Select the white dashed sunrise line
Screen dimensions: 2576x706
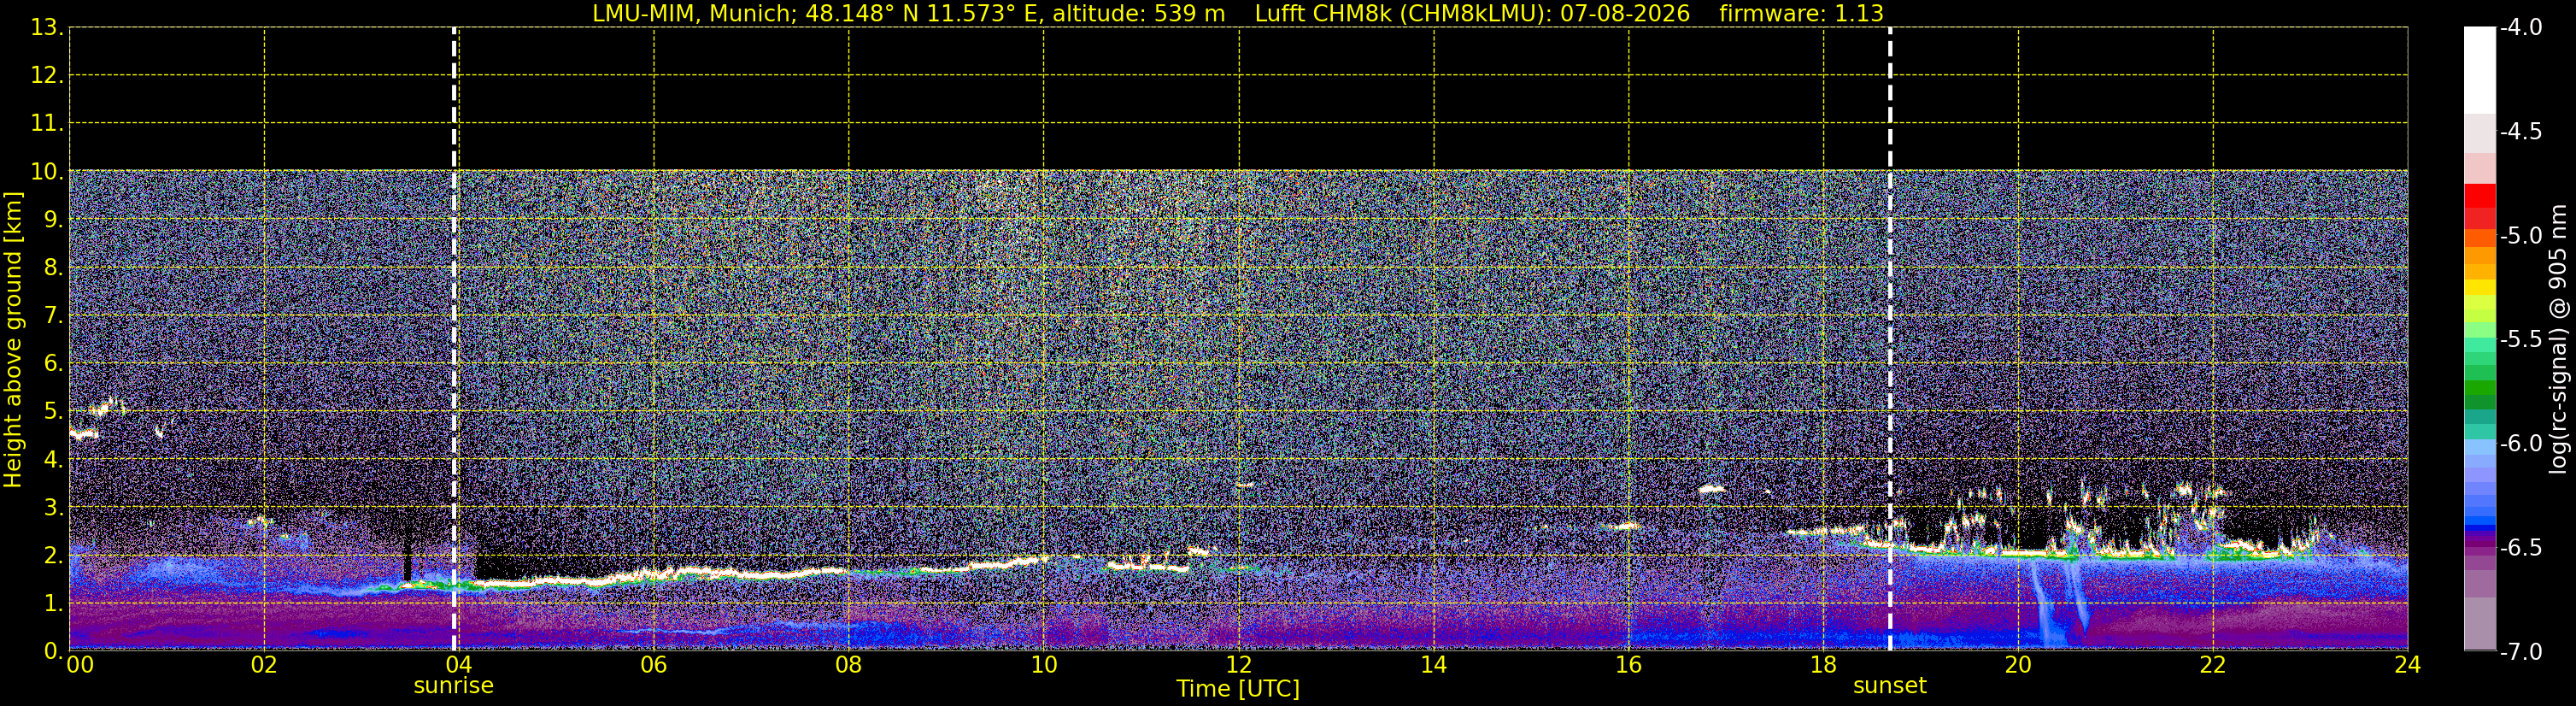pos(454,339)
